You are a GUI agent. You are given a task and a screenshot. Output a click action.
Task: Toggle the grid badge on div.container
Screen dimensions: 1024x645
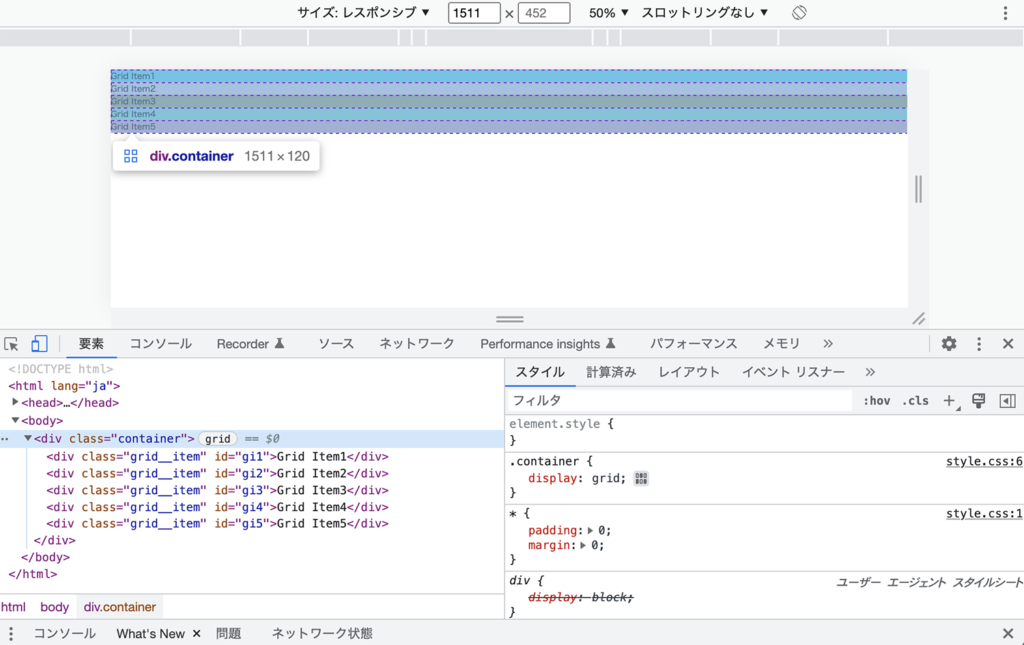click(x=217, y=438)
